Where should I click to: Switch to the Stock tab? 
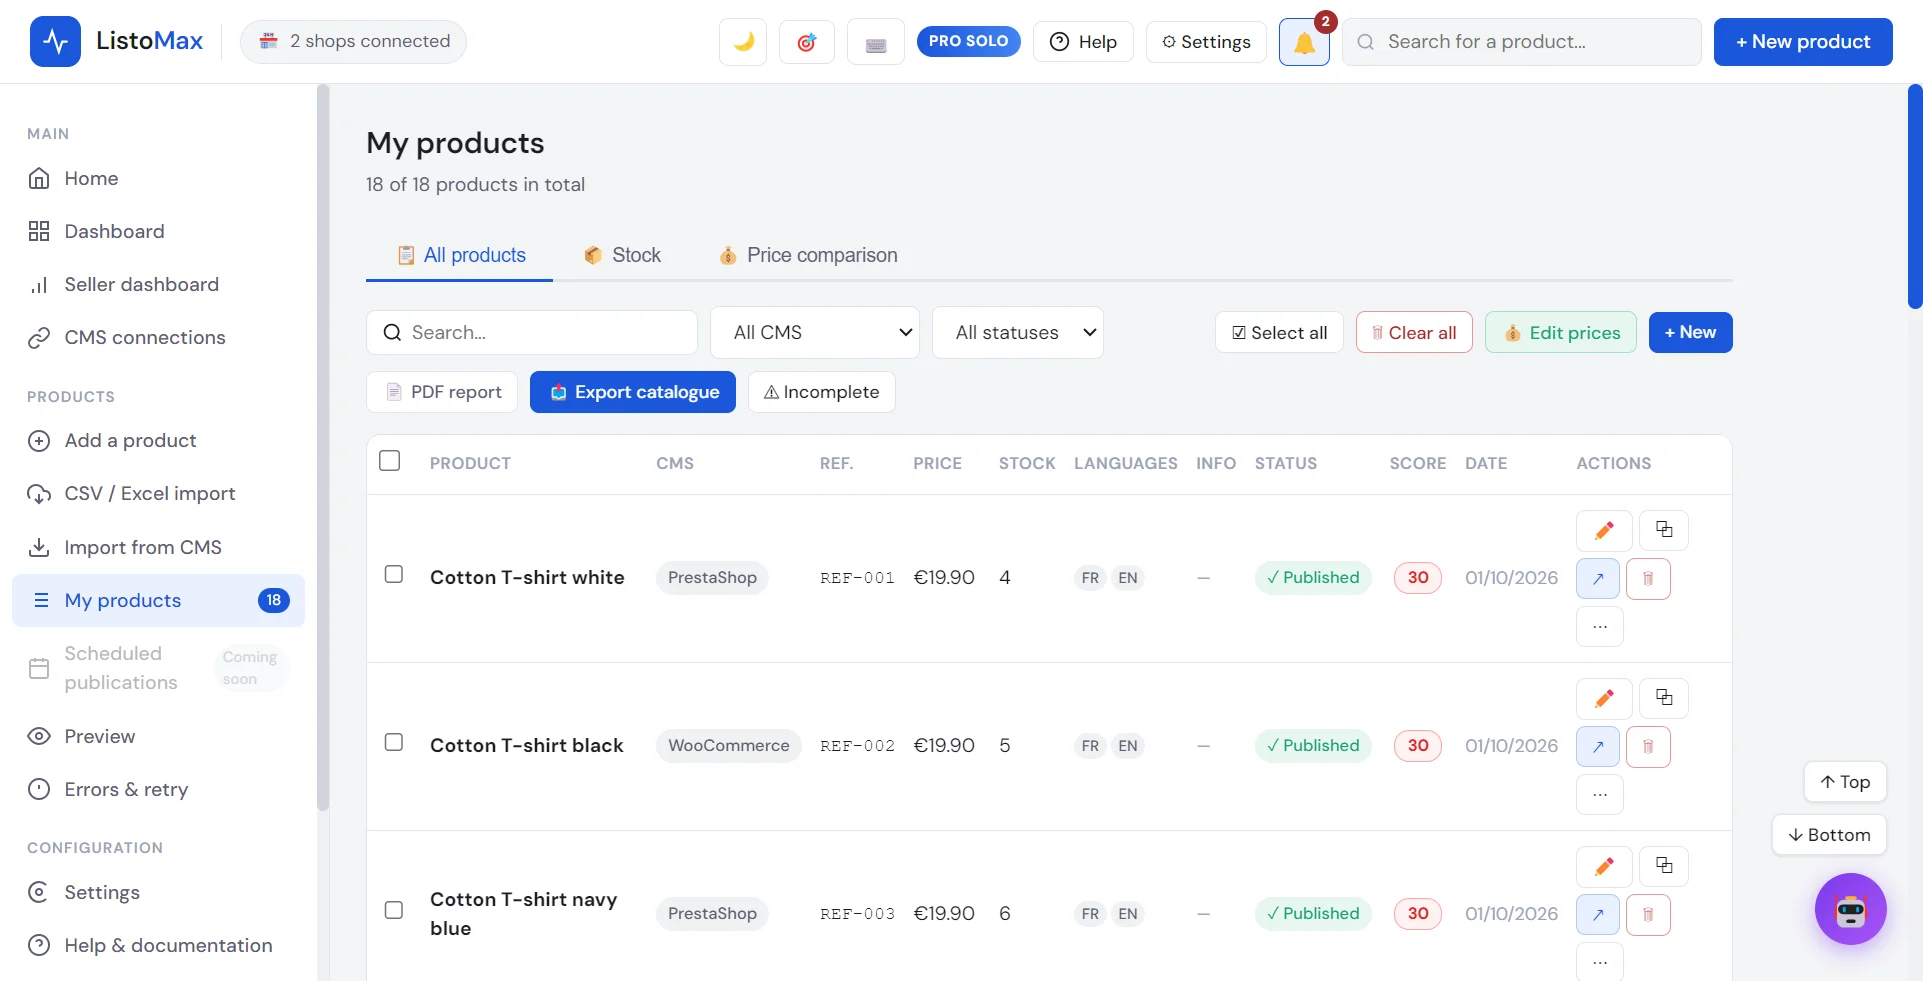622,256
